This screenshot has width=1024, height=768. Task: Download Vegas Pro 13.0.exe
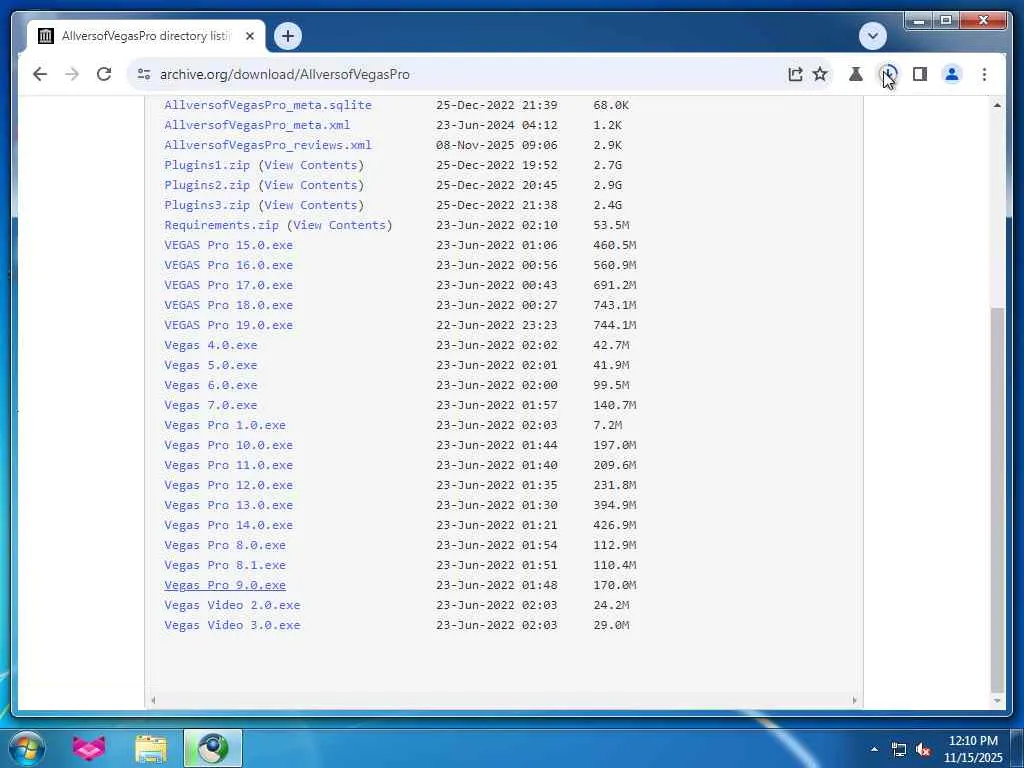(x=229, y=505)
